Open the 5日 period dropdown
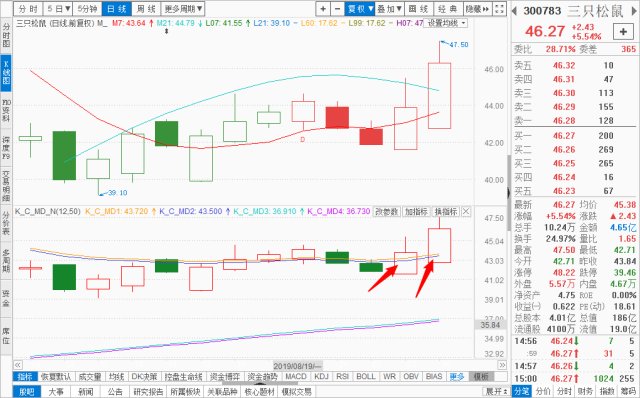Viewport: 640px width, 398px height. tap(58, 9)
